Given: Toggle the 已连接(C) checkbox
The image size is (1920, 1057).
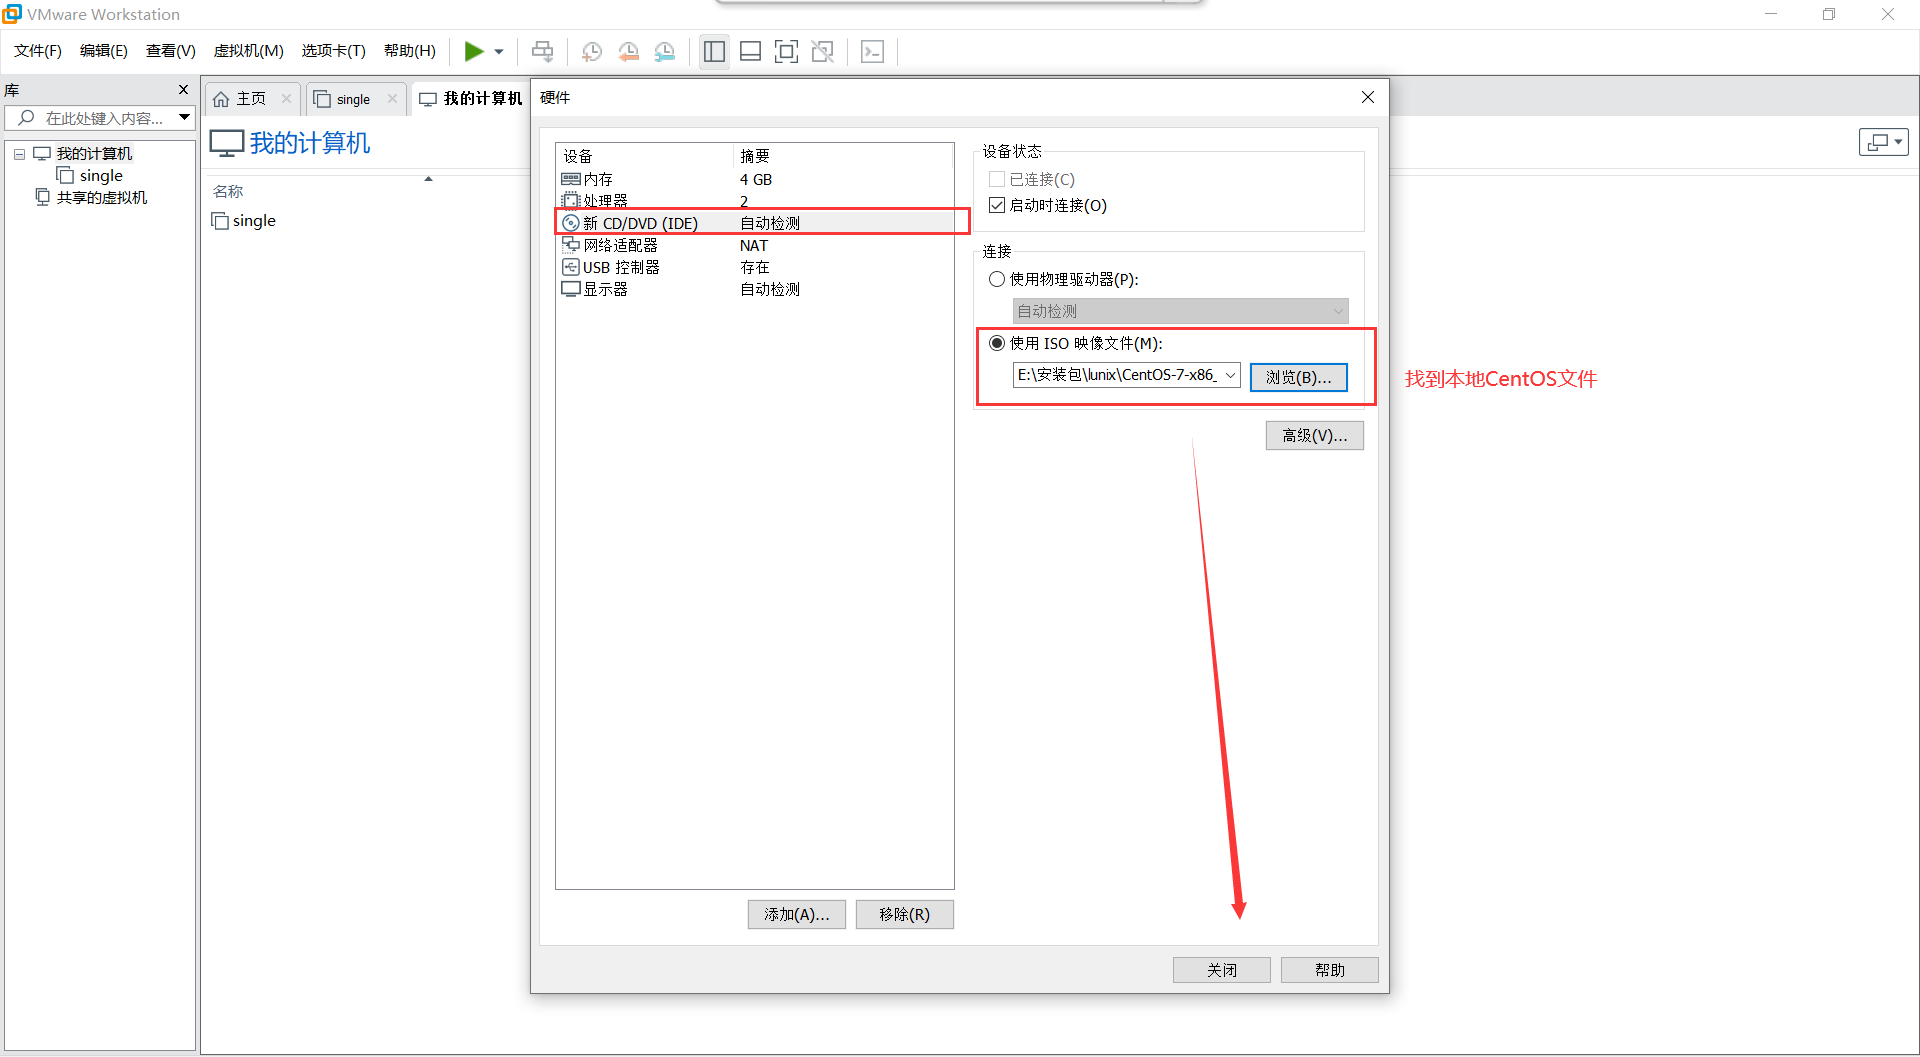Looking at the screenshot, I should coord(997,179).
